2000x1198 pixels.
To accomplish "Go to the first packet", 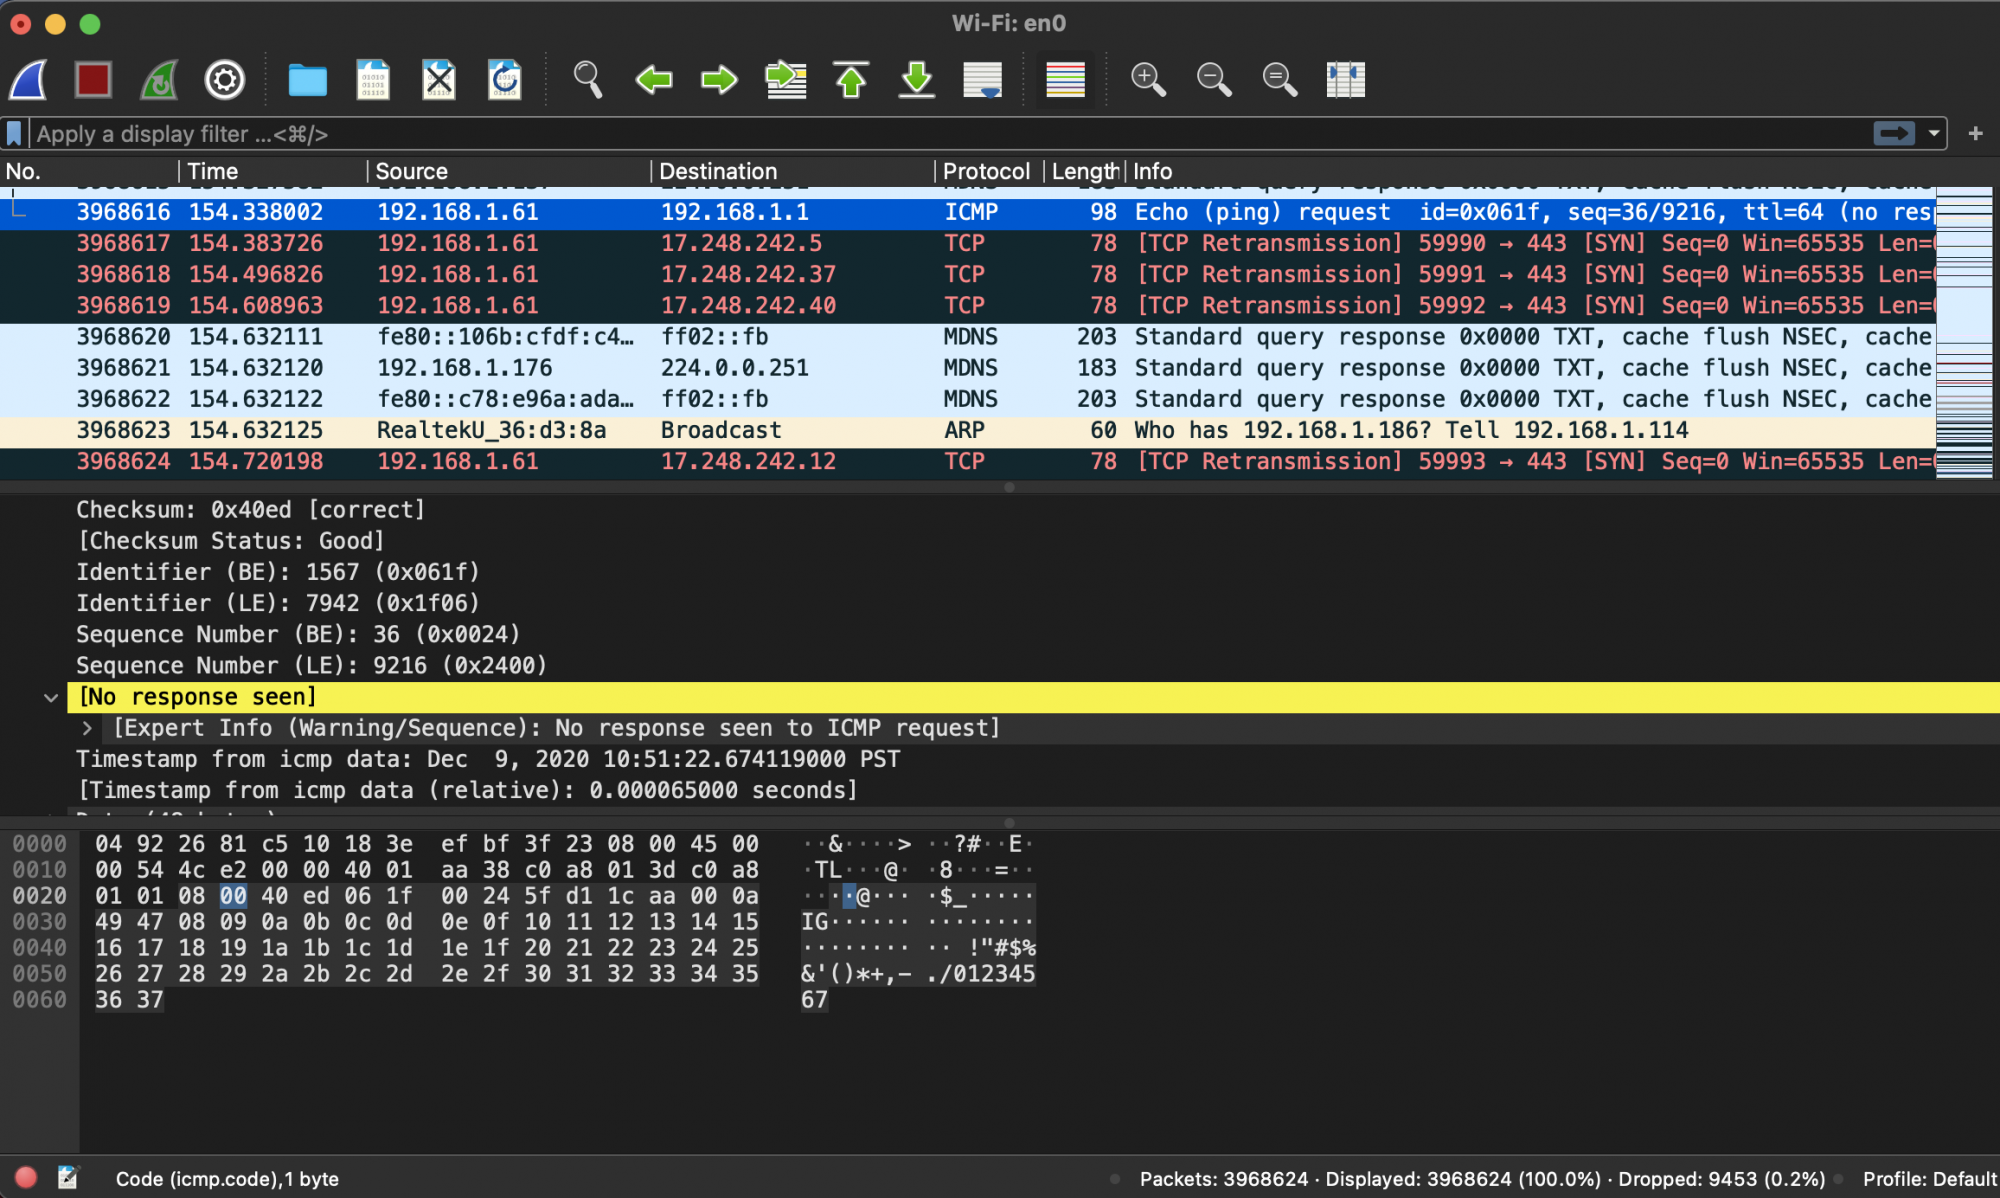I will point(851,79).
